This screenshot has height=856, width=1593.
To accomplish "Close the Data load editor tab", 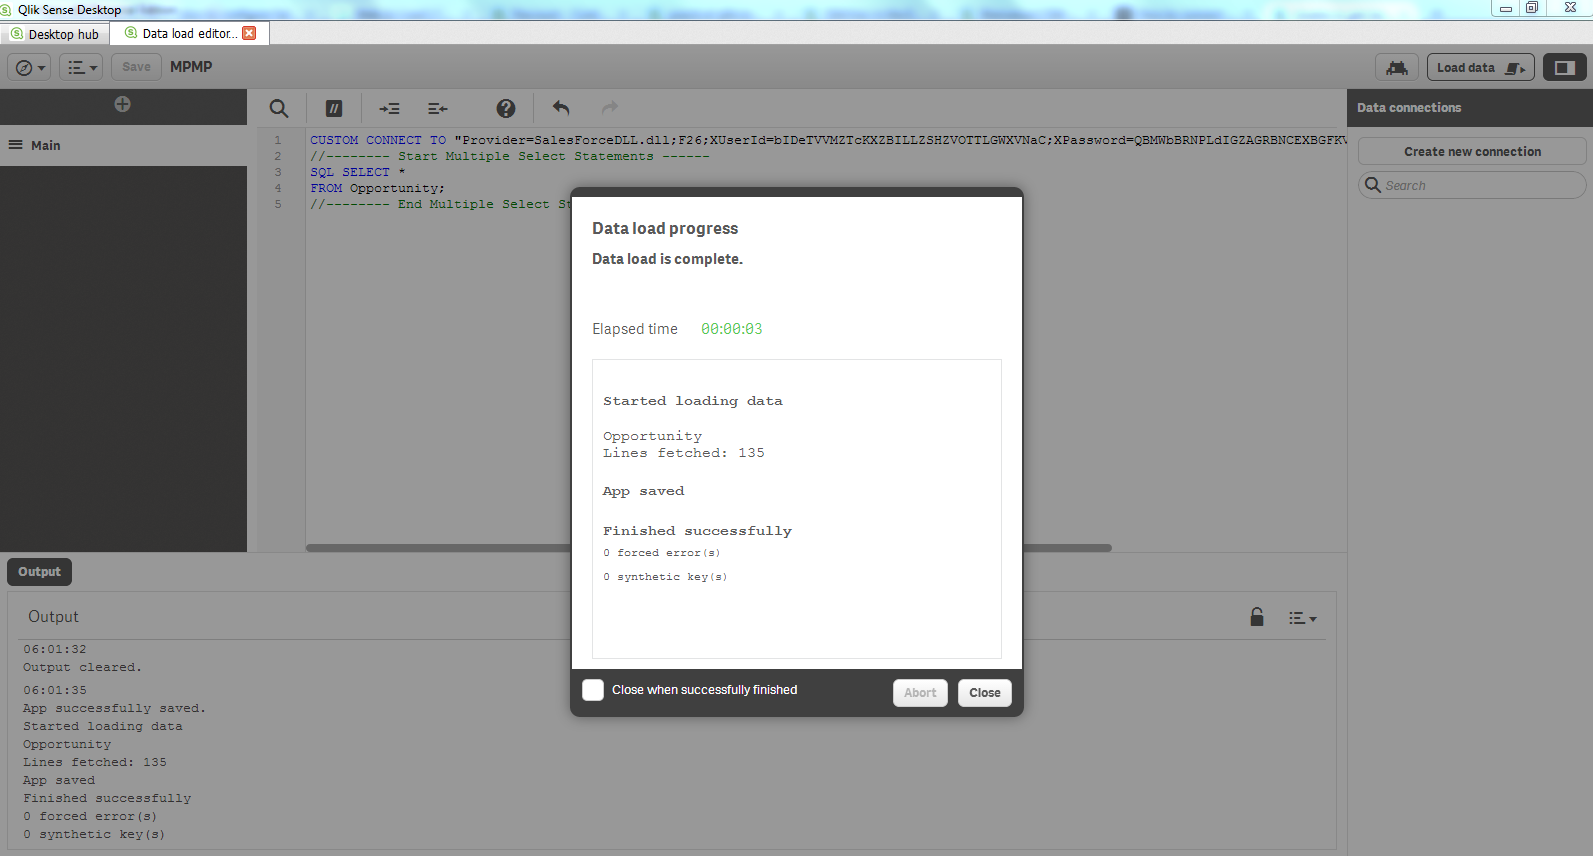I will click(250, 33).
